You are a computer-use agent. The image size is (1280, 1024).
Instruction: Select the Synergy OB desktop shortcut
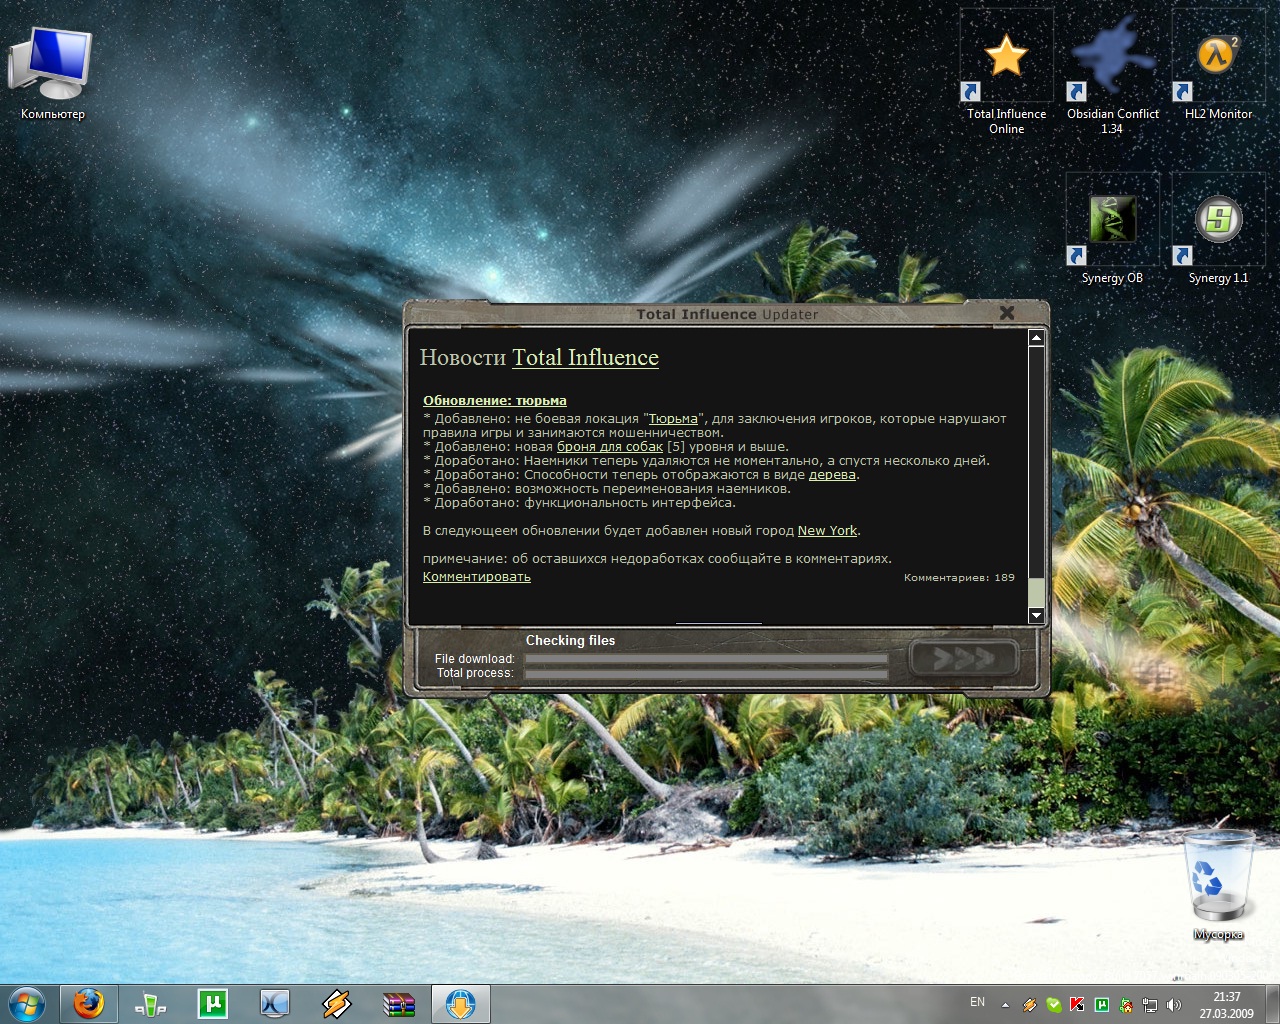tap(1112, 230)
